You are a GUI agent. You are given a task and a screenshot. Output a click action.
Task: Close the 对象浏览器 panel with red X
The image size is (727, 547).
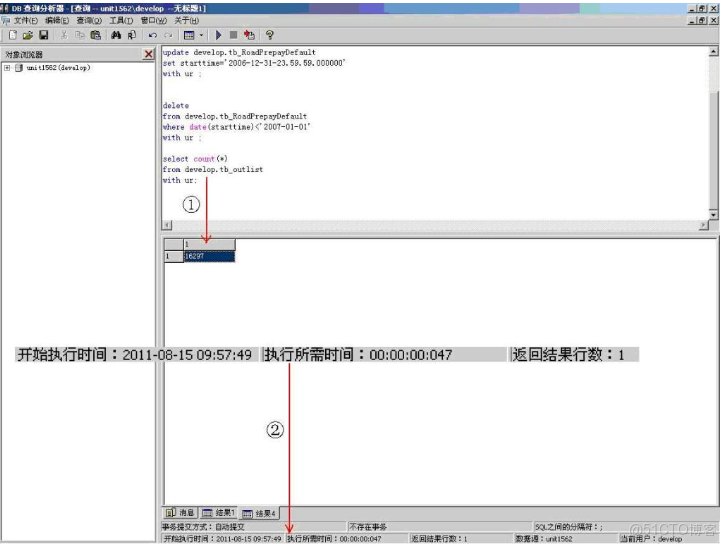148,54
